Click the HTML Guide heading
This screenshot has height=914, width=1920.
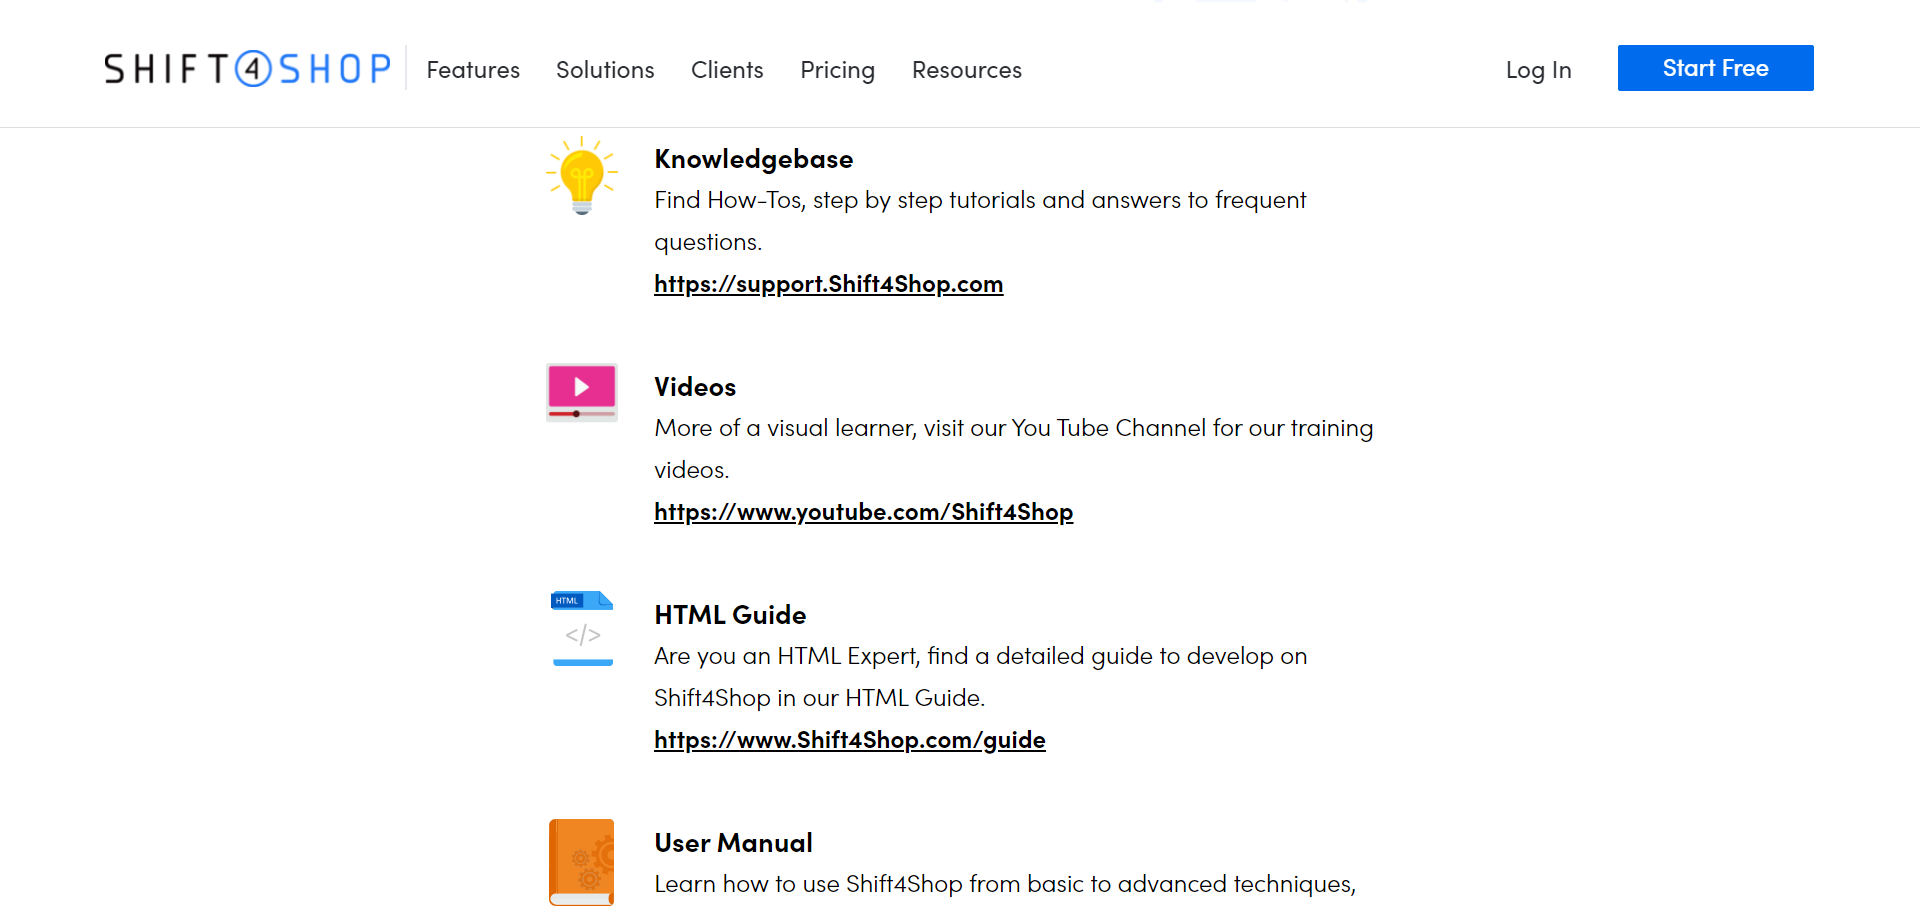pos(730,615)
